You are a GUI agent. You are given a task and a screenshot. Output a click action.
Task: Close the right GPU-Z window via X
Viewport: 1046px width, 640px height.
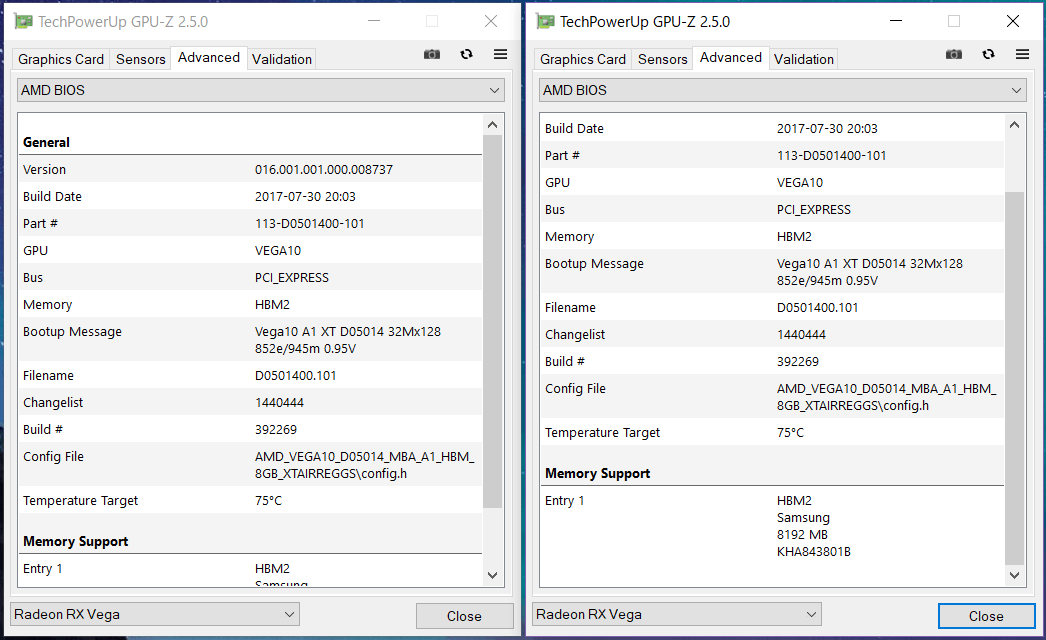coord(1013,21)
